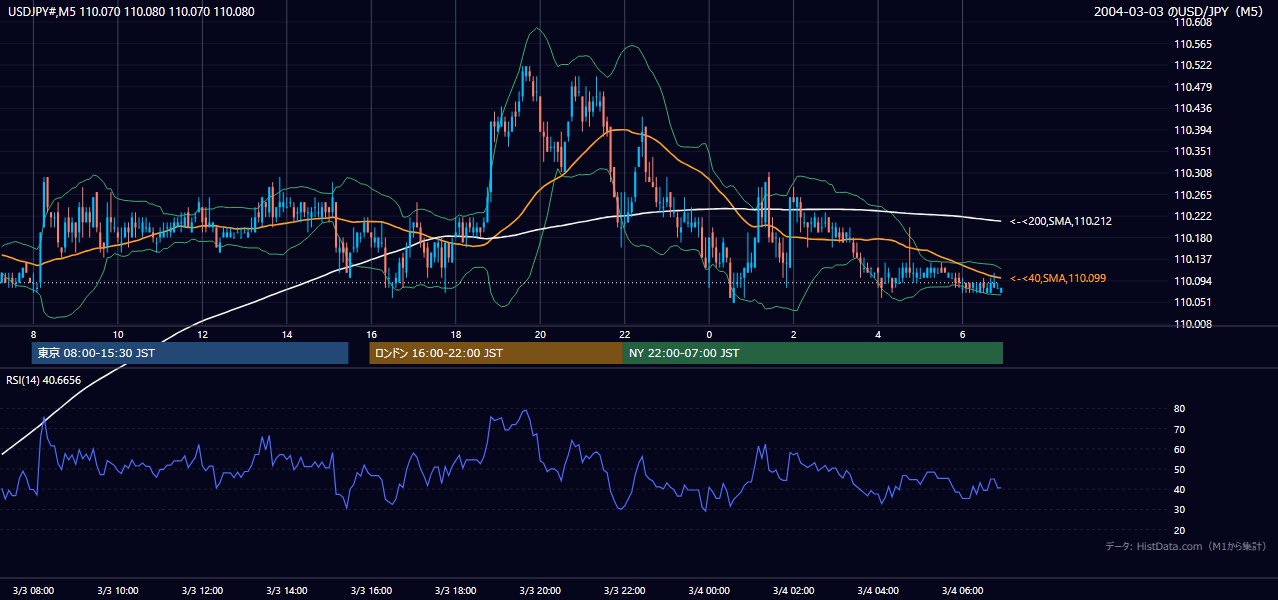Viewport: 1278px width, 600px height.
Task: Click hour tick 0 under the price chart
Action: pos(709,334)
